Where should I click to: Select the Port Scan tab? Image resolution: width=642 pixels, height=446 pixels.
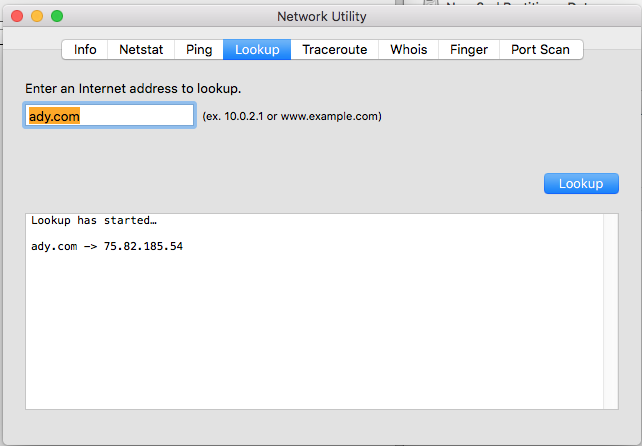tap(540, 49)
